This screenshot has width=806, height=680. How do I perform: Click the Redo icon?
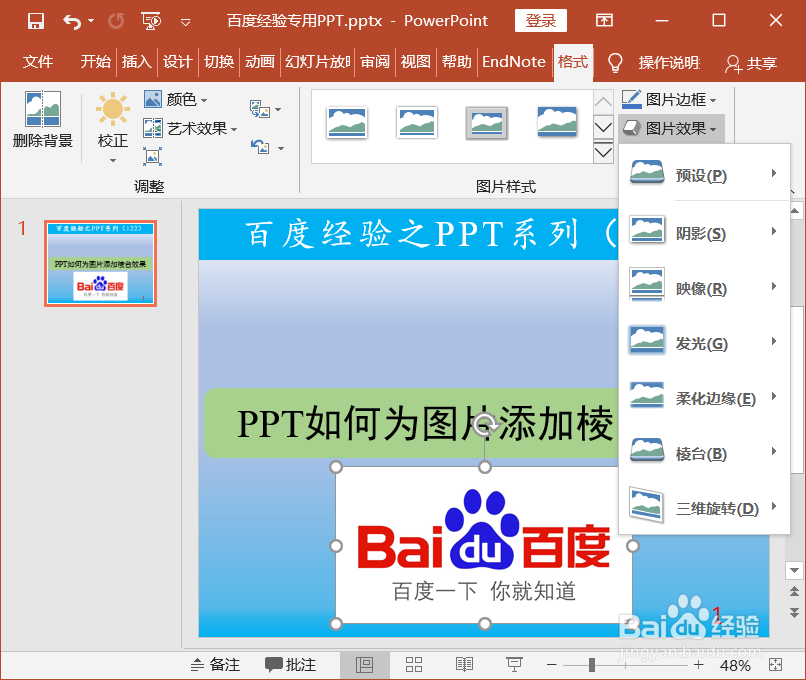(x=116, y=21)
